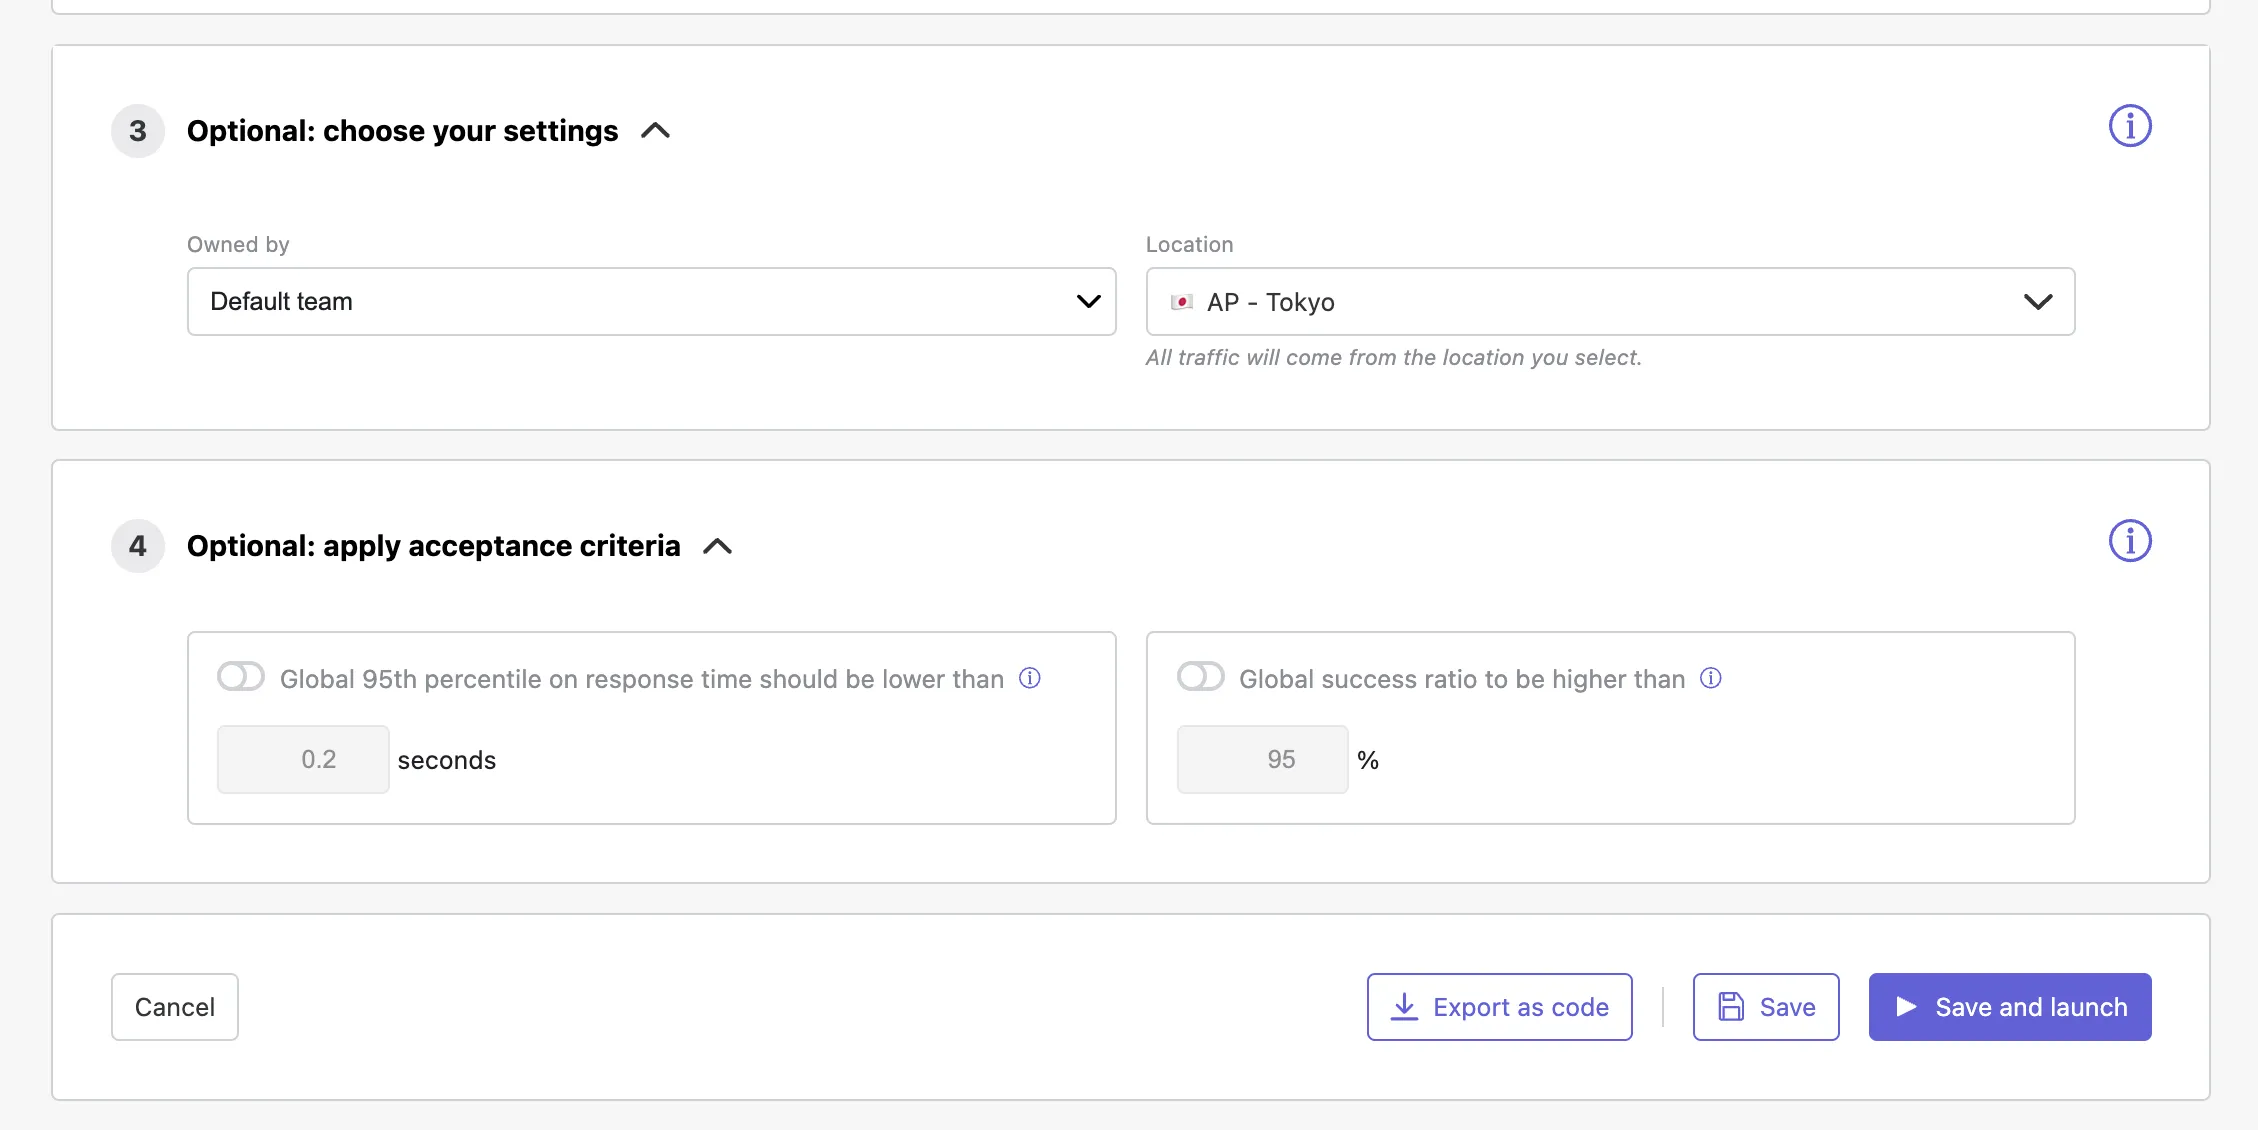This screenshot has width=2258, height=1130.
Task: Click the Save and launch button
Action: [2029, 1007]
